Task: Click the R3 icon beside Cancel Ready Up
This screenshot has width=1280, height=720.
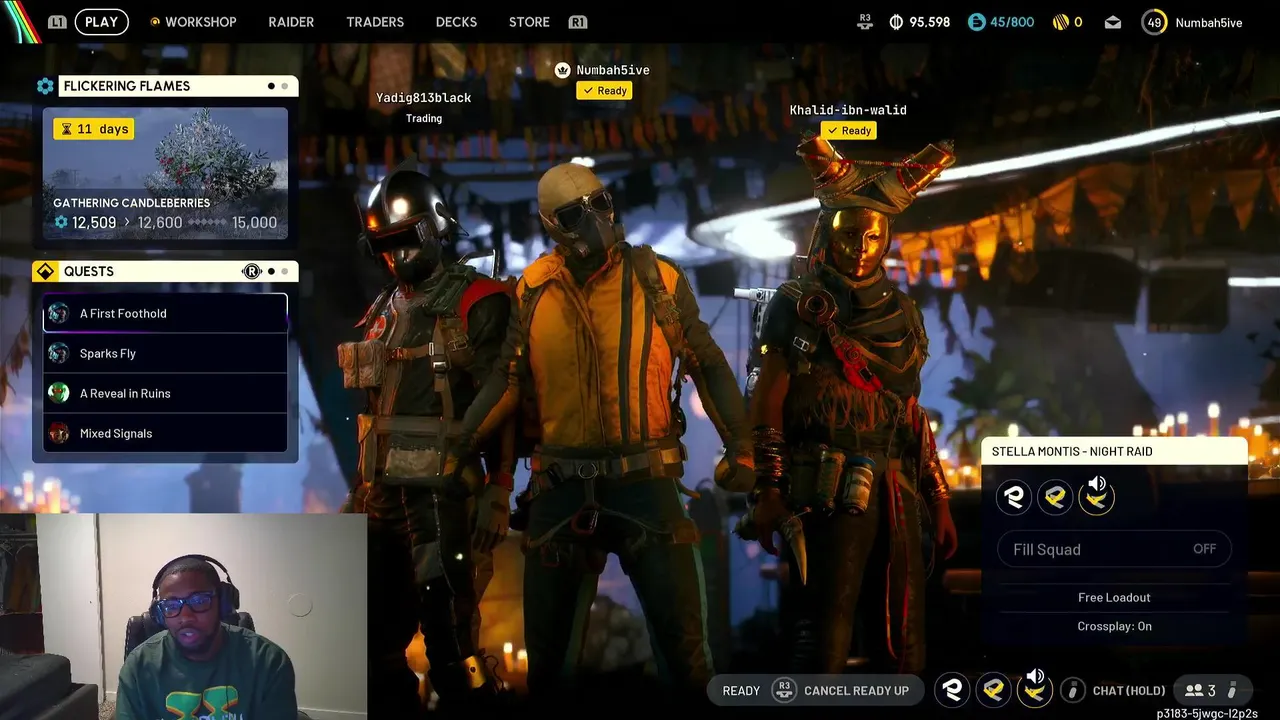Action: [x=784, y=690]
